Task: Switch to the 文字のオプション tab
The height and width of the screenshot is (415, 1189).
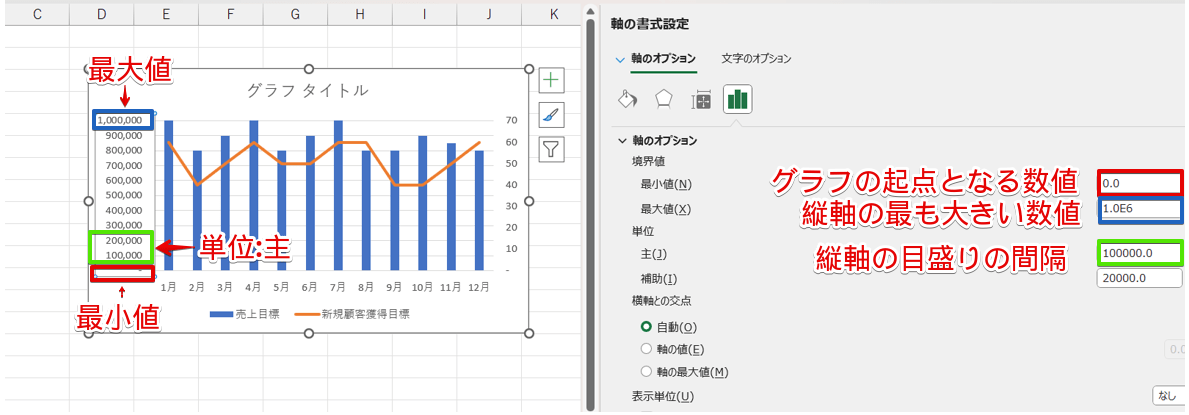Action: point(756,59)
